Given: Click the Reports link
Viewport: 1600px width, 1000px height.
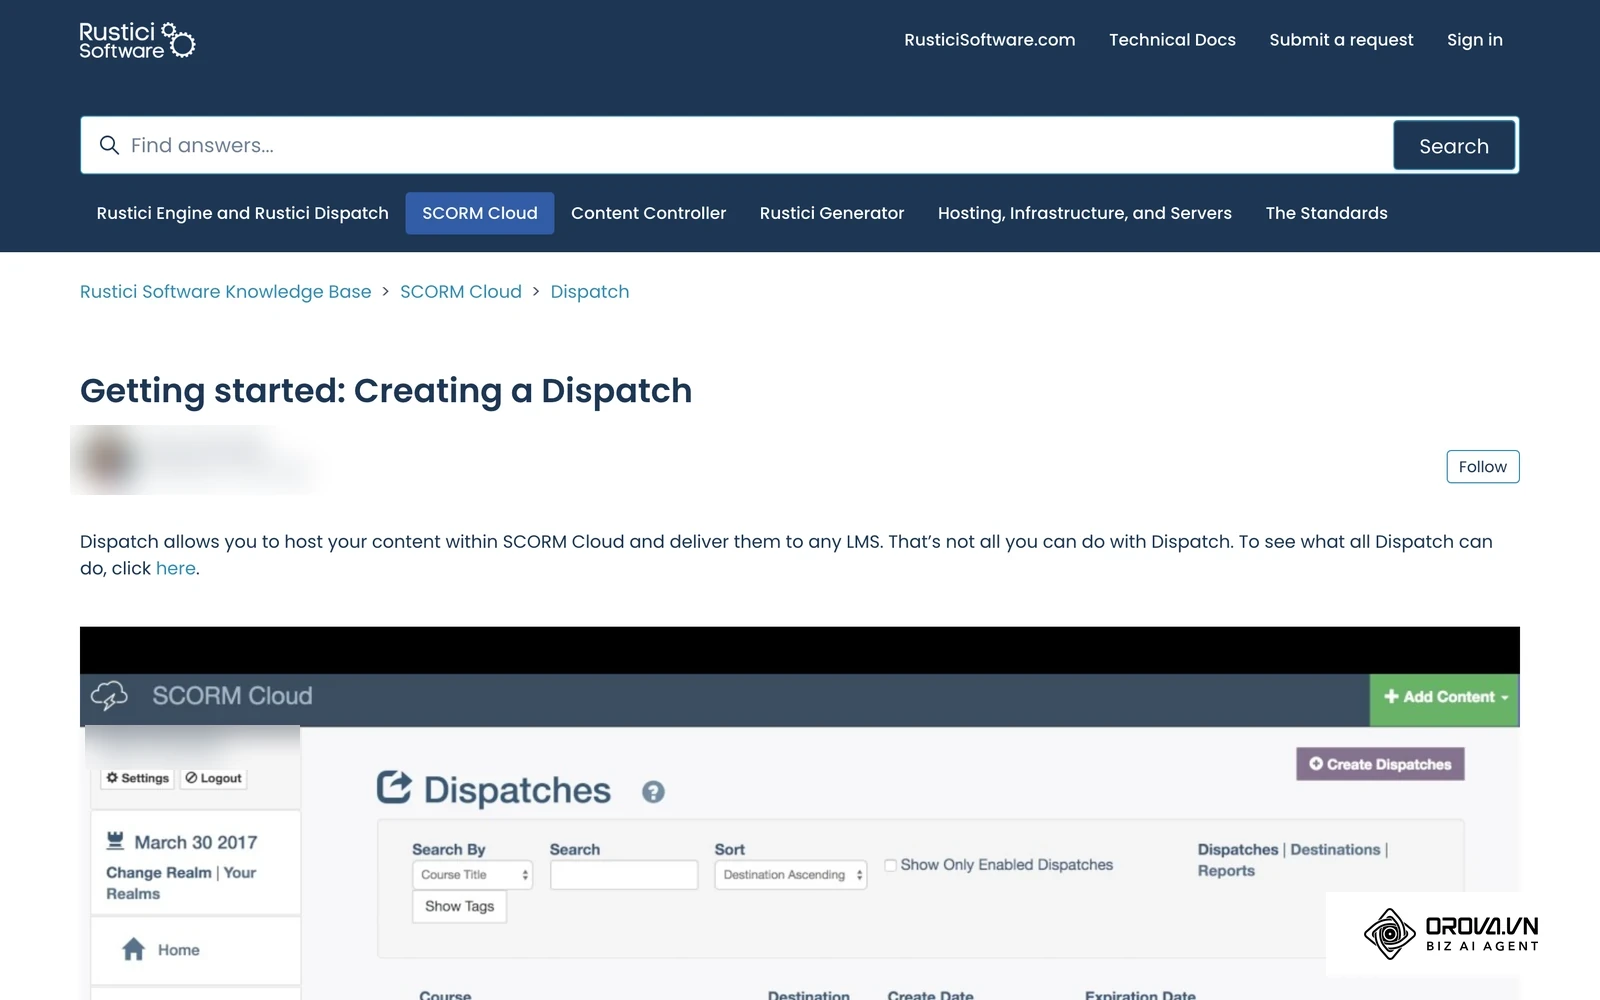Looking at the screenshot, I should click(1226, 871).
